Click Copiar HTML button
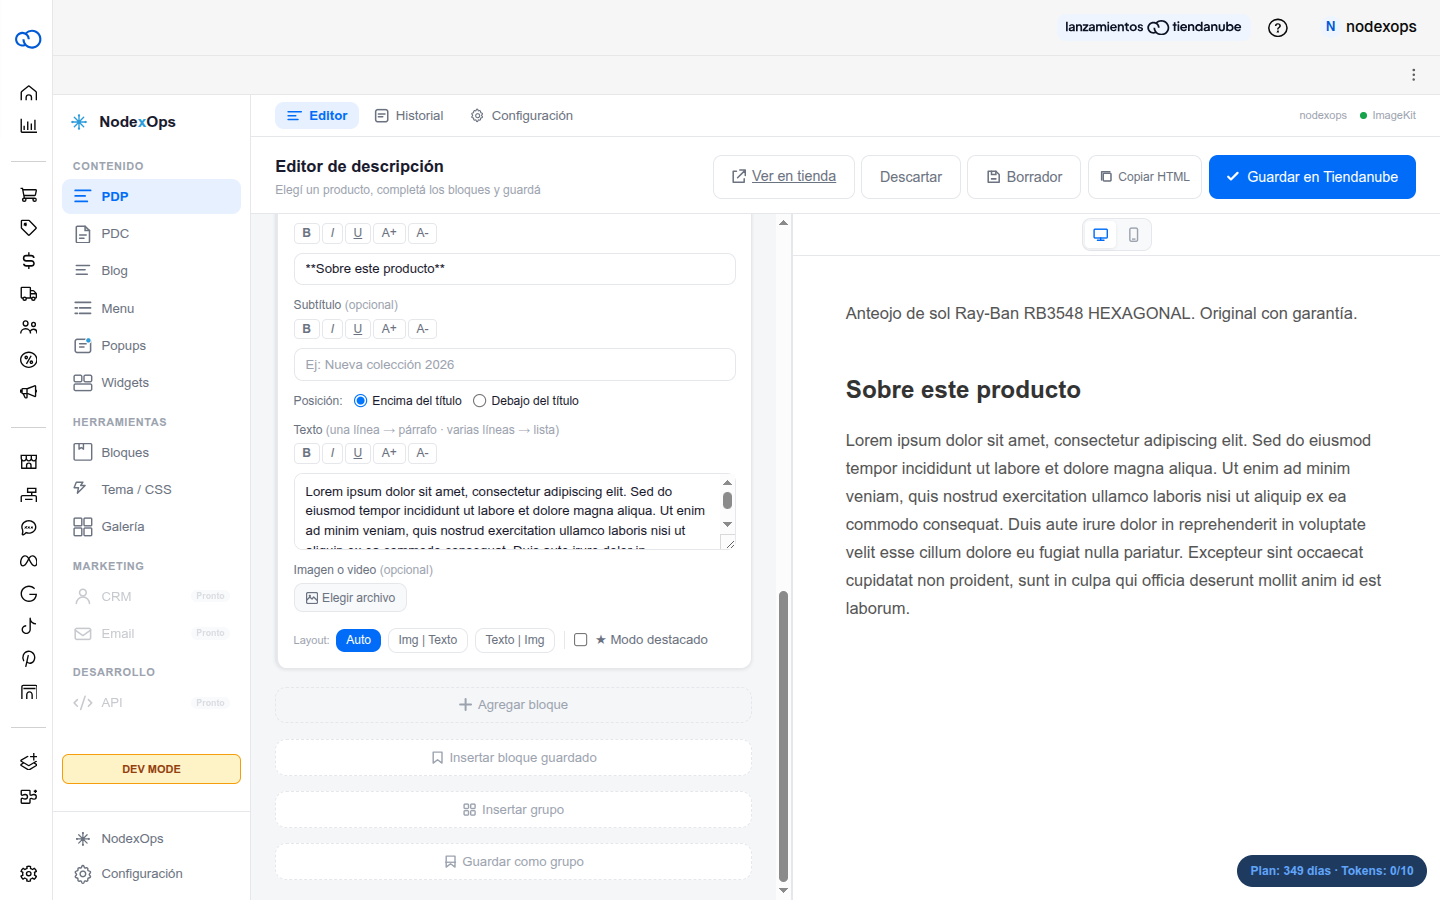Screen dimensions: 1440x900 [1145, 177]
